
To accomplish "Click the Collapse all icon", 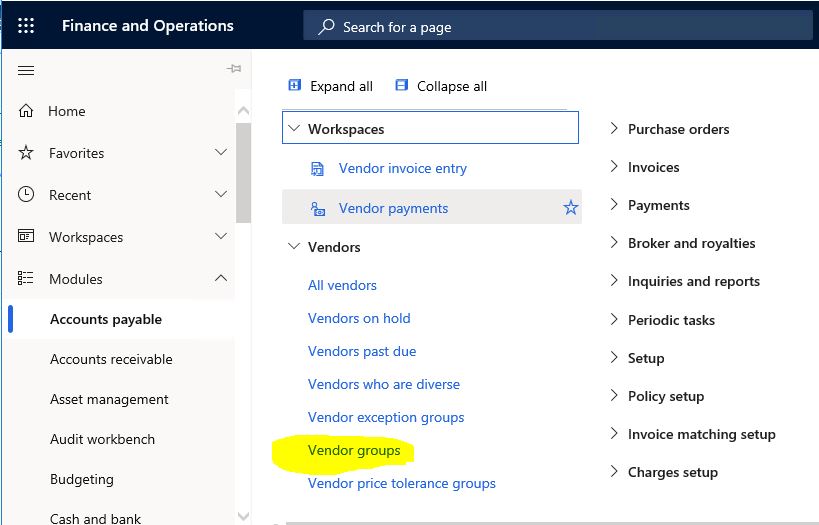I will tap(401, 85).
